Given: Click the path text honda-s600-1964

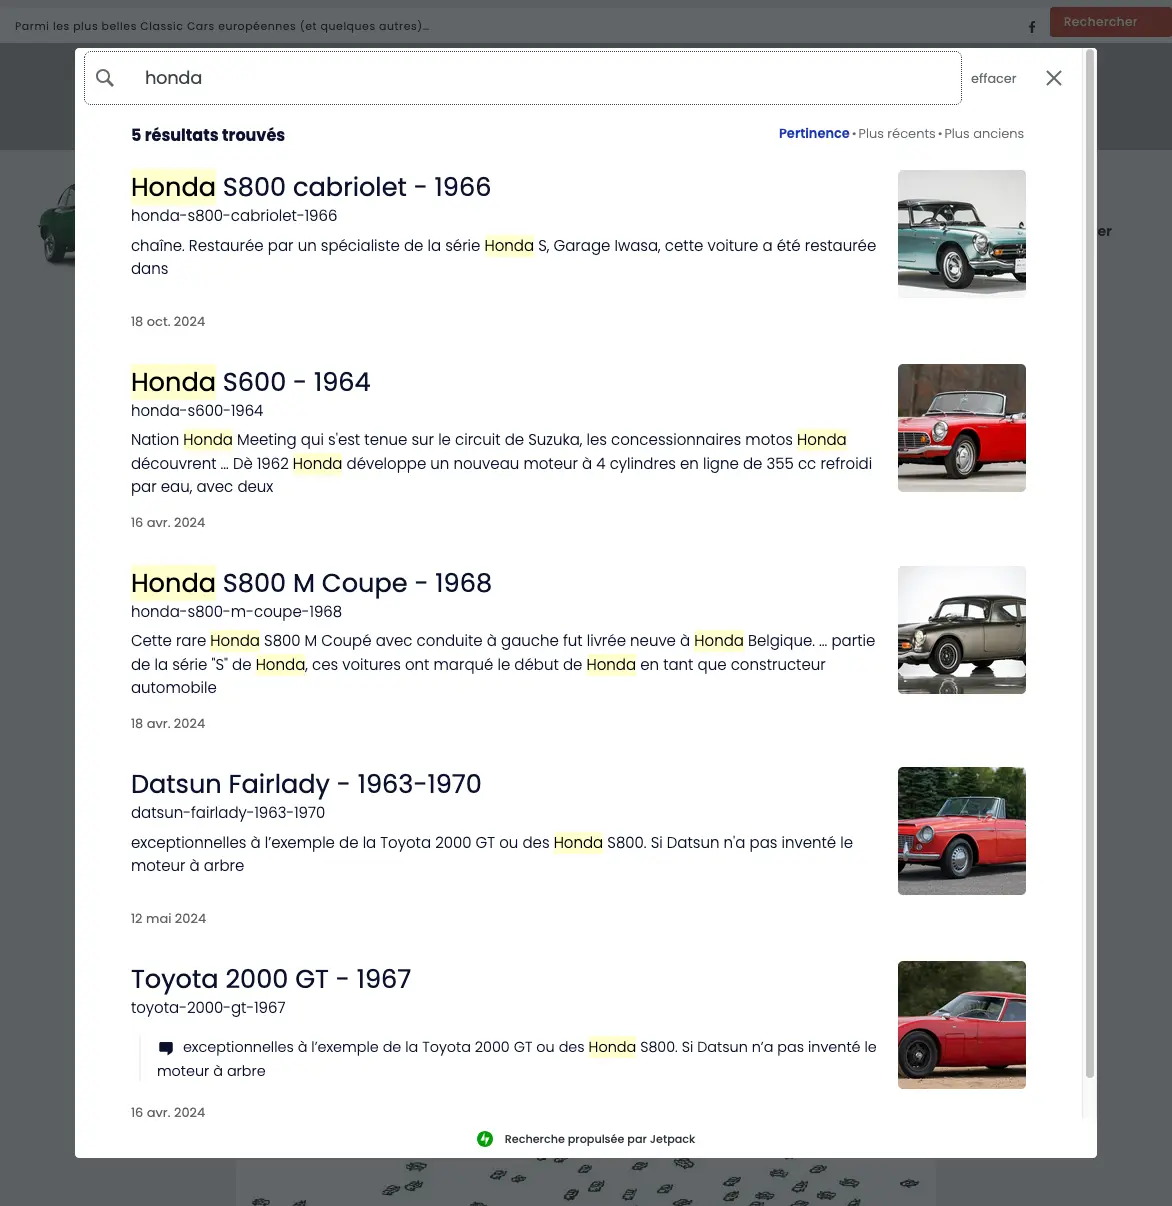Looking at the screenshot, I should click(x=197, y=411).
